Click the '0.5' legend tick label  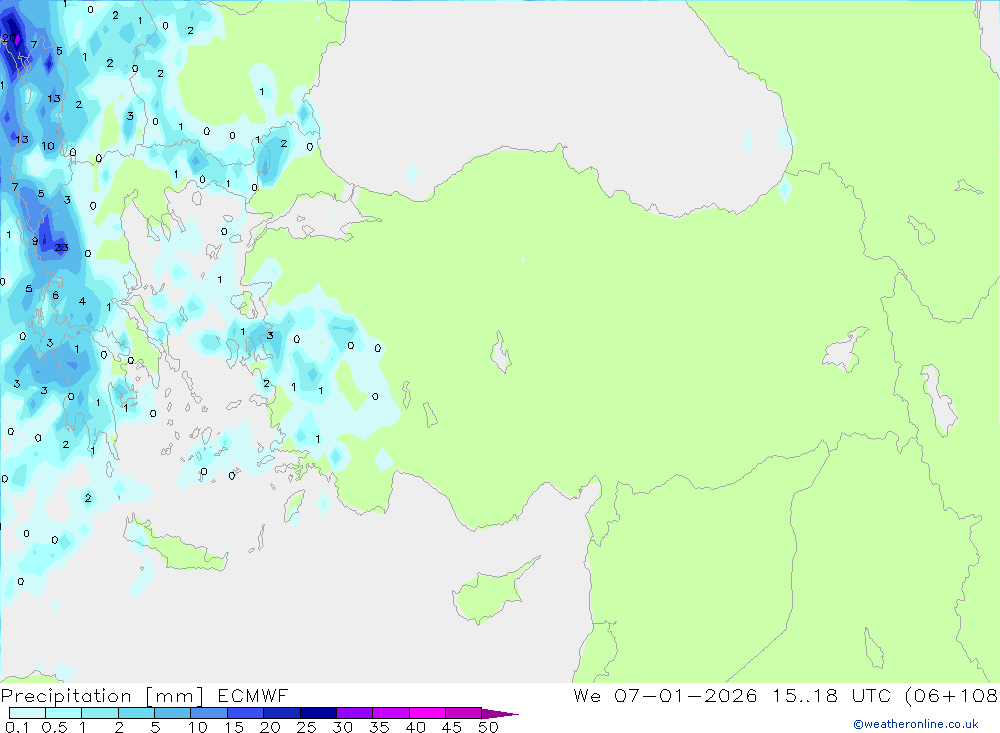tap(54, 727)
